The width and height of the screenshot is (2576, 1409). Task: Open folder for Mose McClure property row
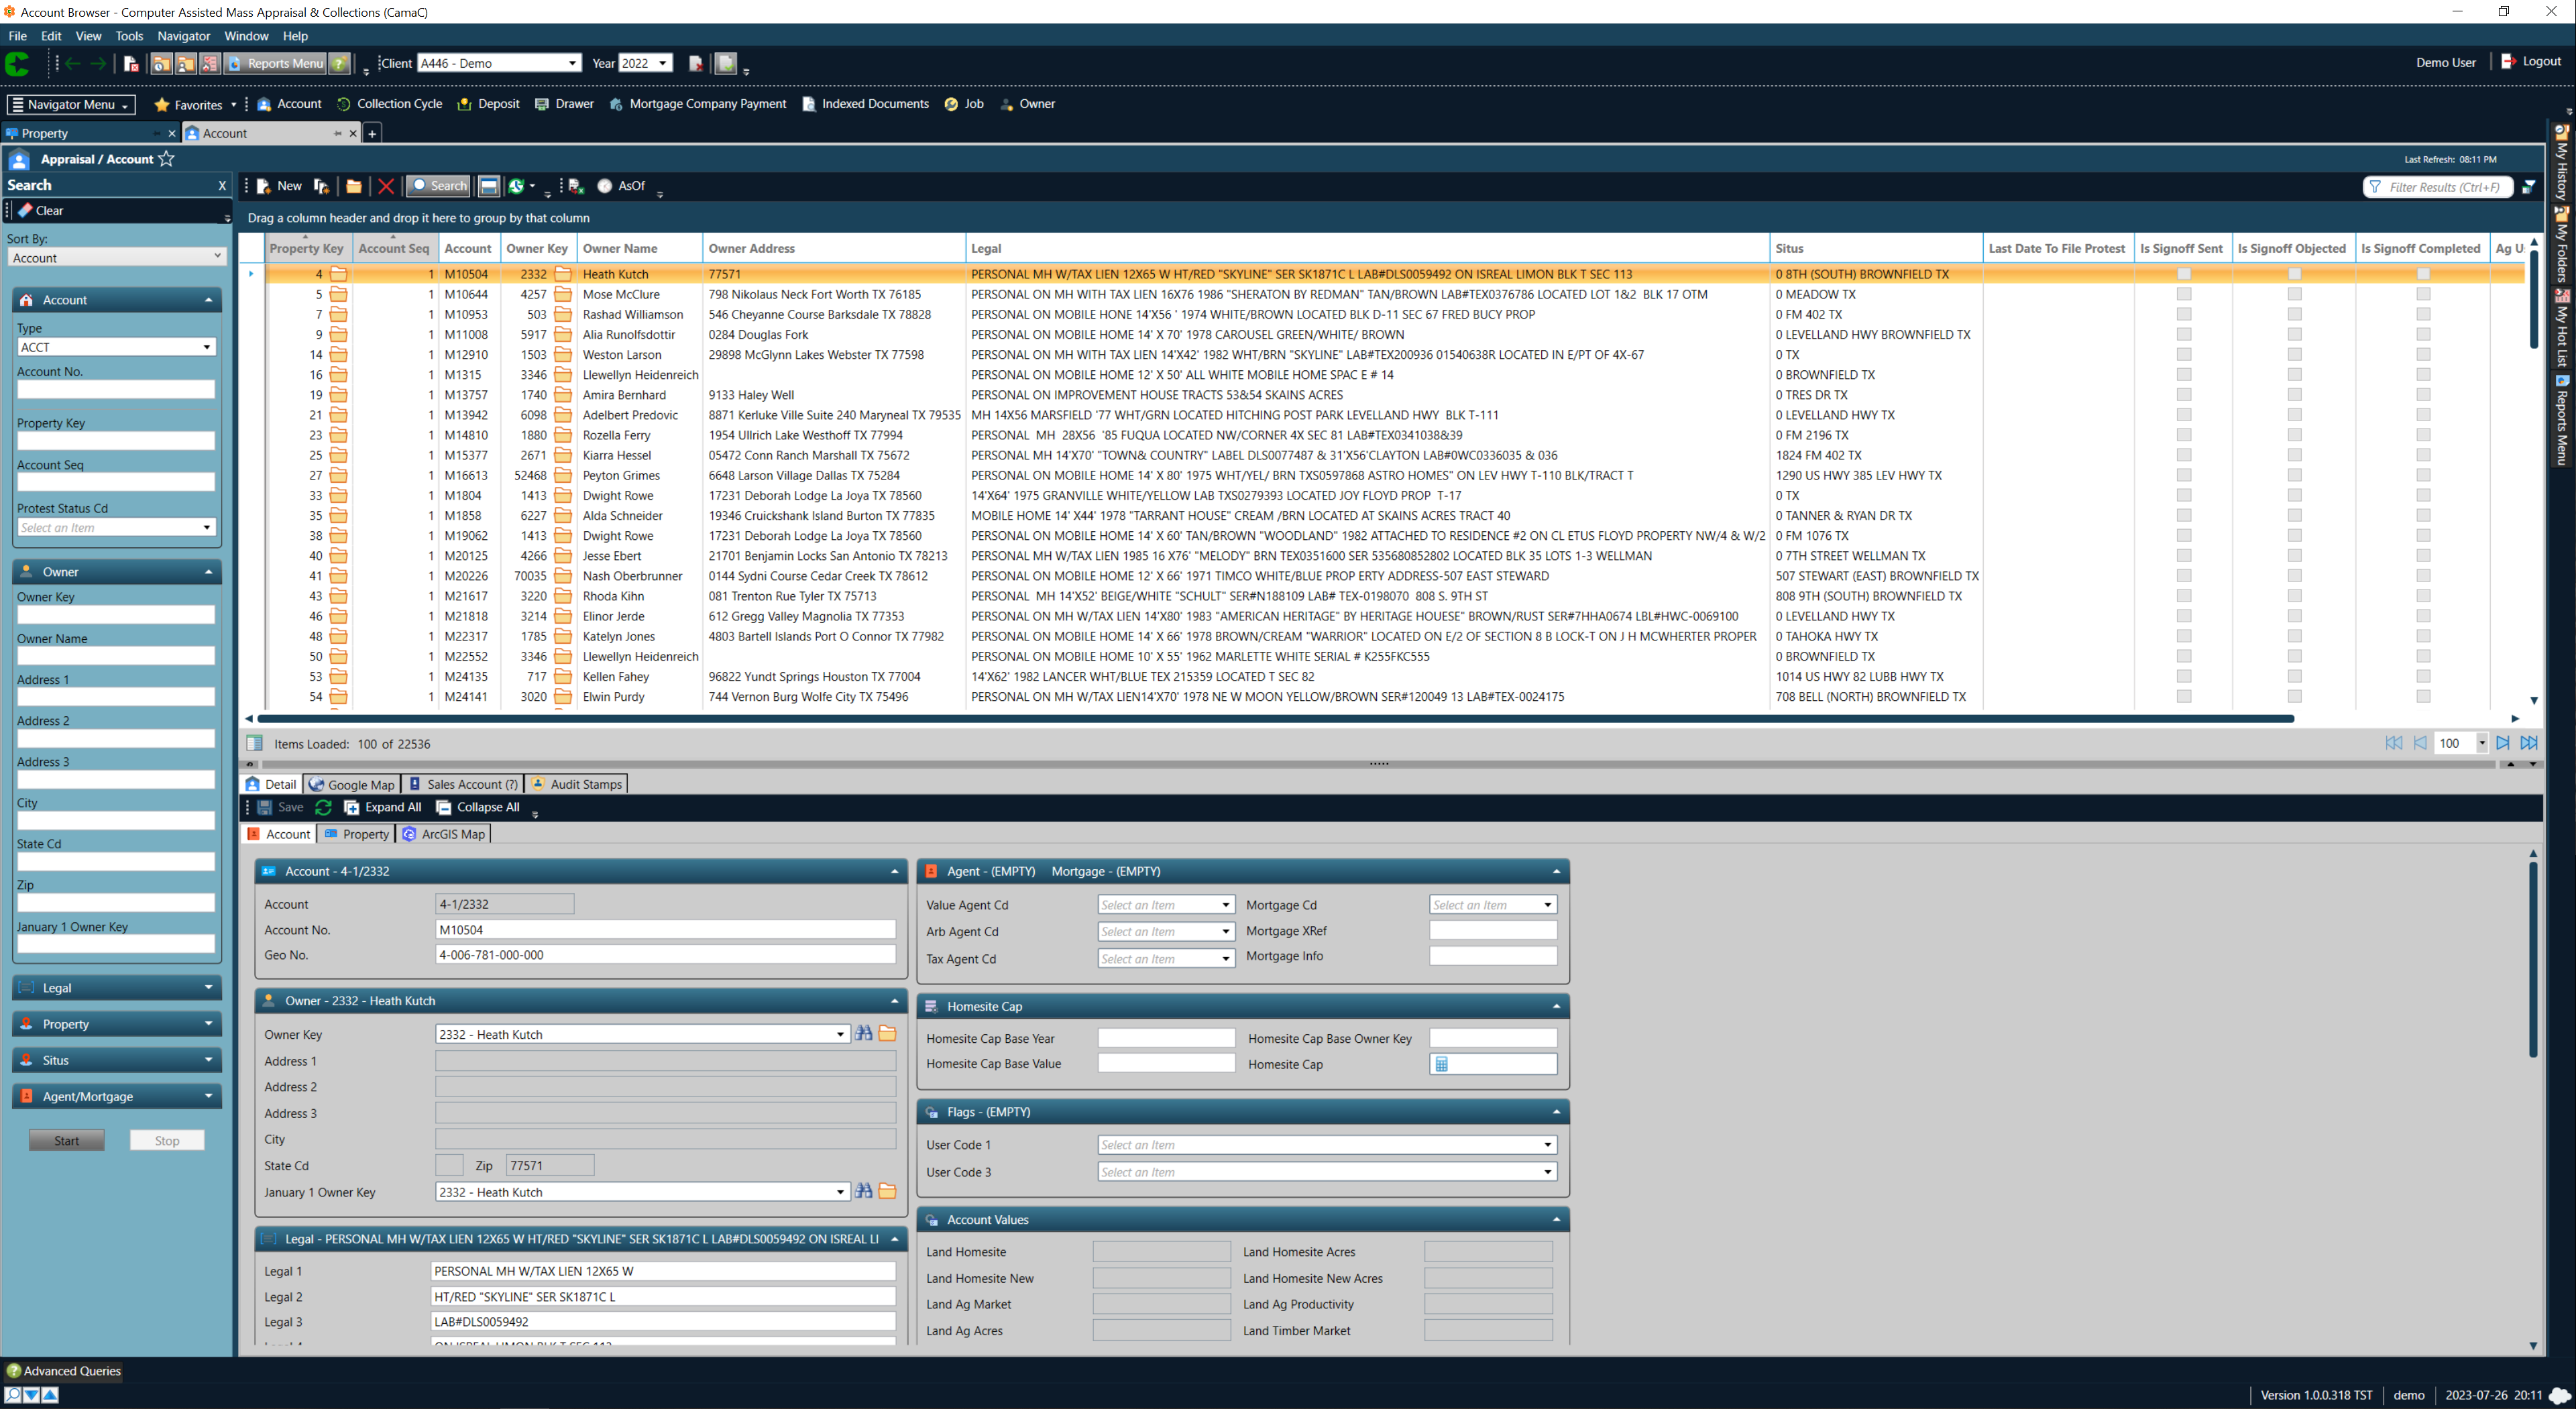click(x=339, y=295)
